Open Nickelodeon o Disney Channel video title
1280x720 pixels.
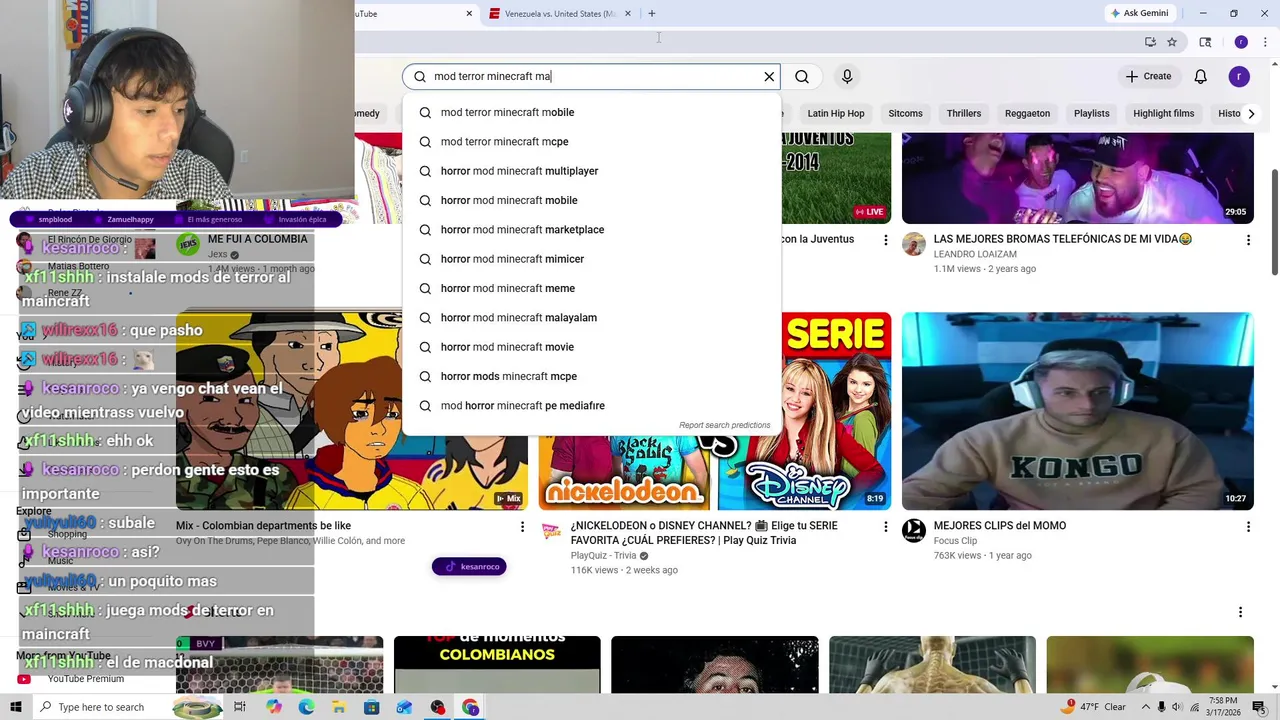pyautogui.click(x=704, y=533)
